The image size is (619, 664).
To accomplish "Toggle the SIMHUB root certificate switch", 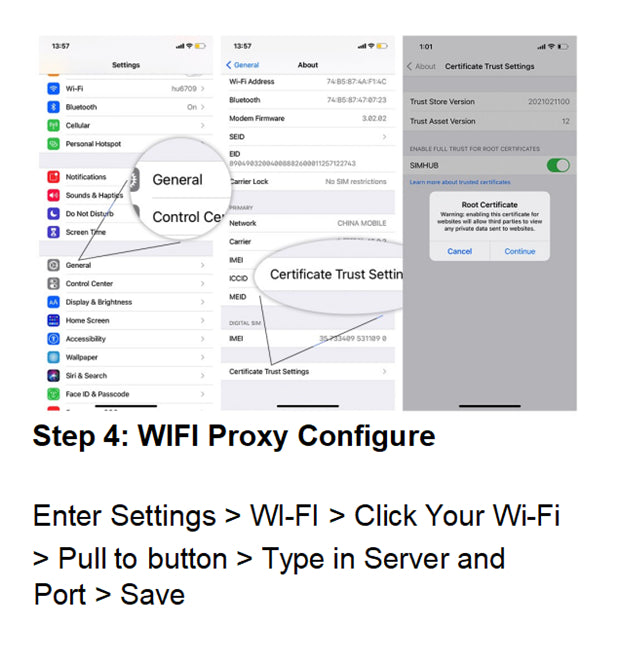I will coord(558,166).
